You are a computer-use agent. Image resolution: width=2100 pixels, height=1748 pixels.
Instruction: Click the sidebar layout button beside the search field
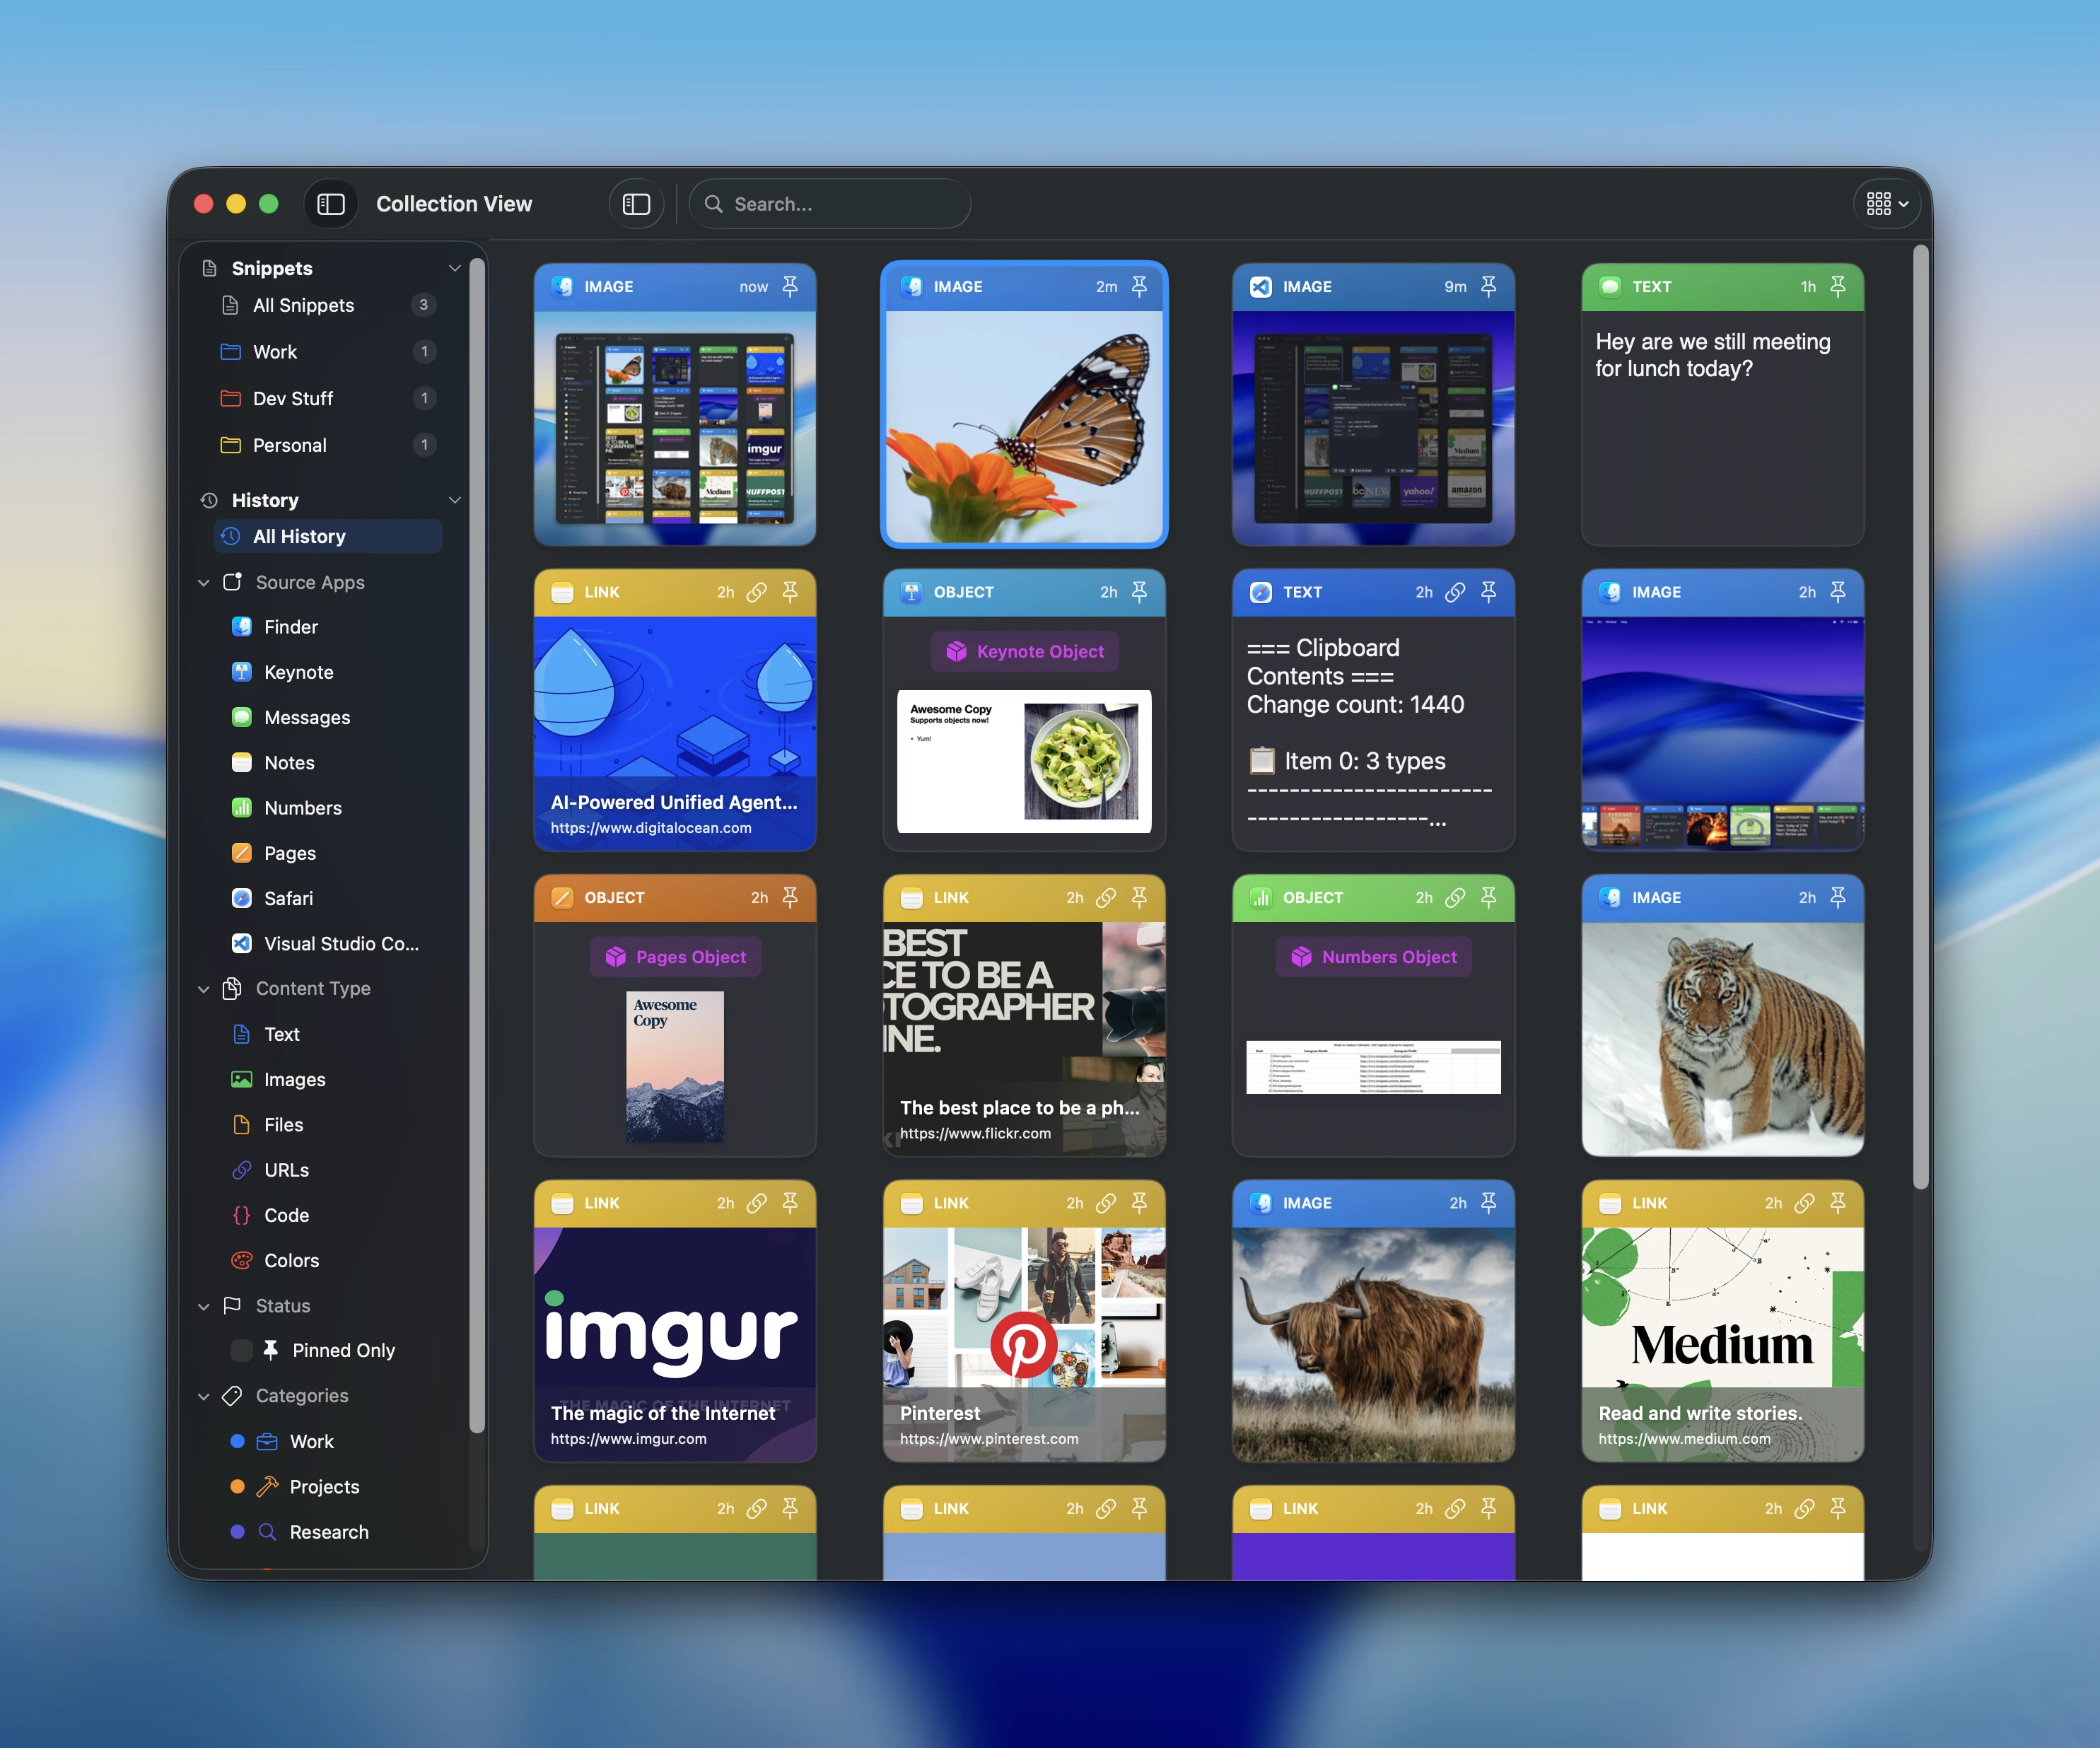click(637, 204)
